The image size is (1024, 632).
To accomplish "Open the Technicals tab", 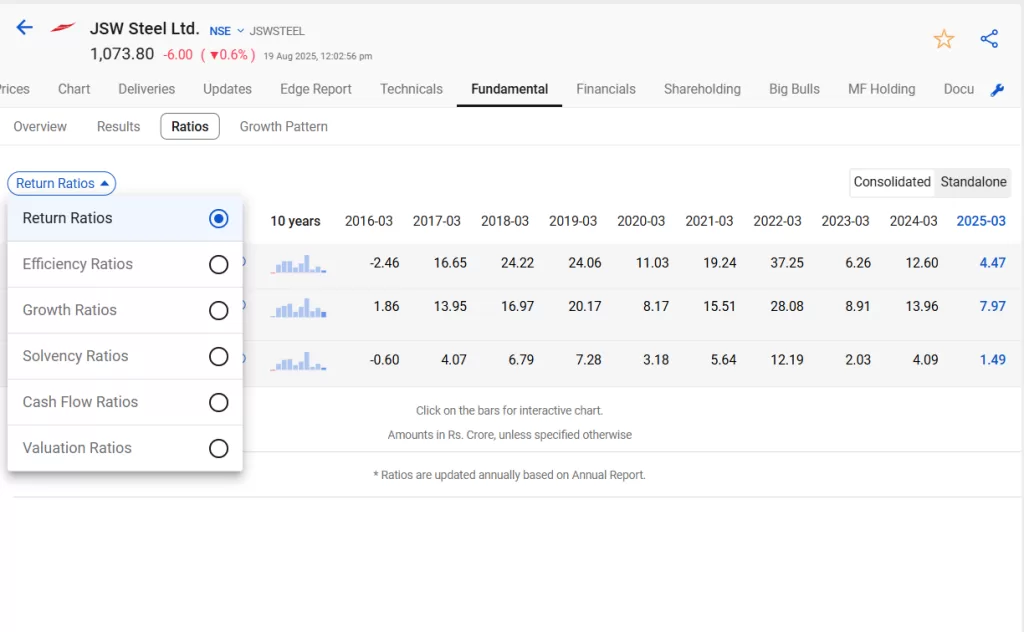I will coord(411,89).
